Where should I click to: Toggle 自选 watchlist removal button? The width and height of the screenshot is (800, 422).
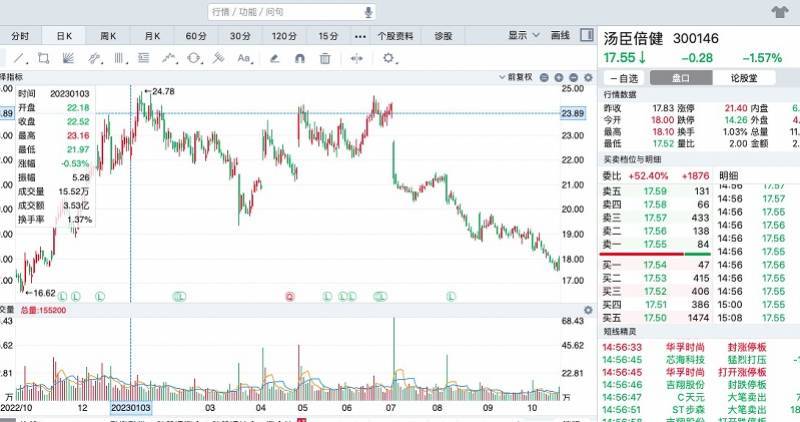coord(623,77)
